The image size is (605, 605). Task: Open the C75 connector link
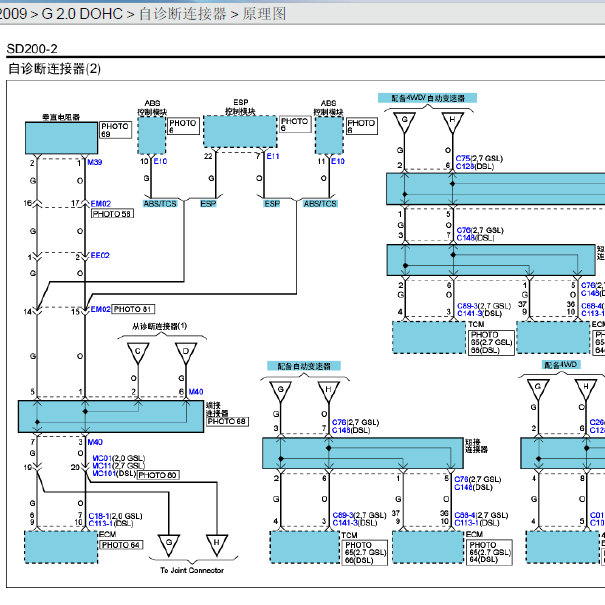pyautogui.click(x=463, y=159)
